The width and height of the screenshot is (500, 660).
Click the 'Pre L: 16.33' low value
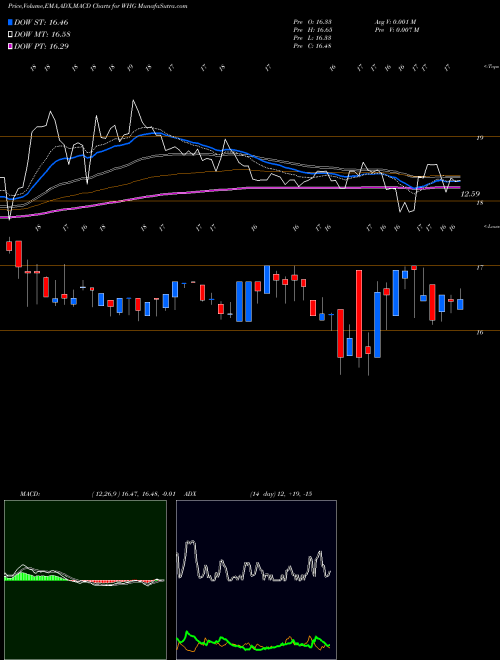coord(313,38)
